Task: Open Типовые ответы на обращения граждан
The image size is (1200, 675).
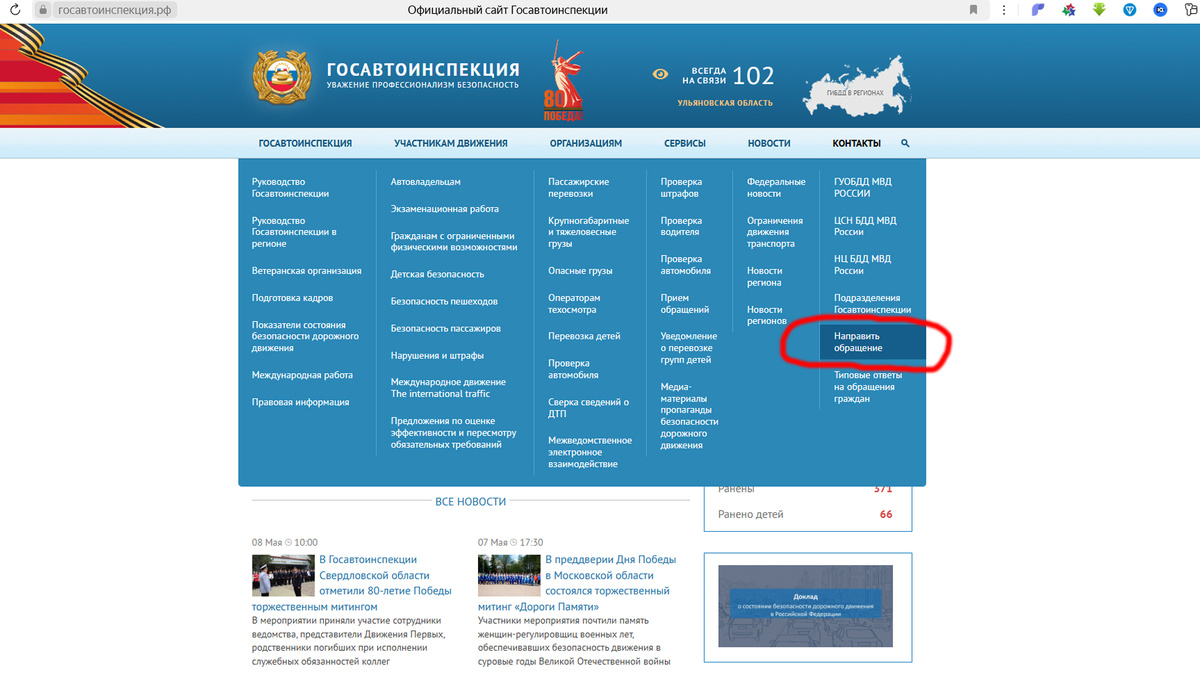Action: 868,387
